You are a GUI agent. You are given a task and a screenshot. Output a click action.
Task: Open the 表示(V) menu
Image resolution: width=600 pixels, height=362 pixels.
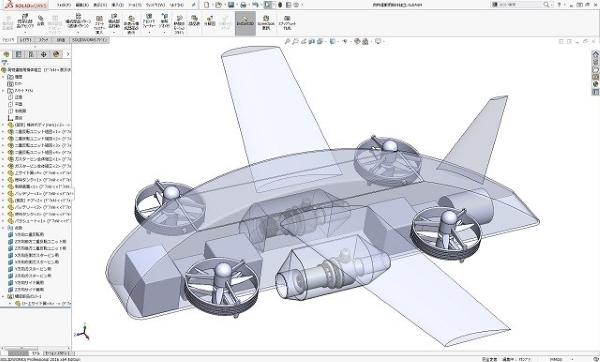pos(100,5)
